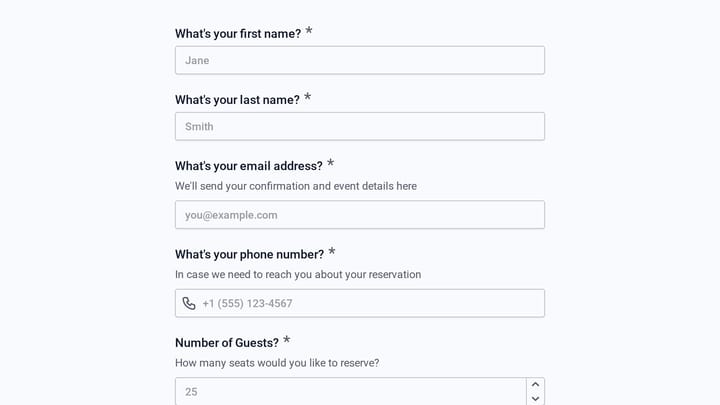Select the number of guests field showing 25
Image resolution: width=720 pixels, height=405 pixels.
(350, 391)
